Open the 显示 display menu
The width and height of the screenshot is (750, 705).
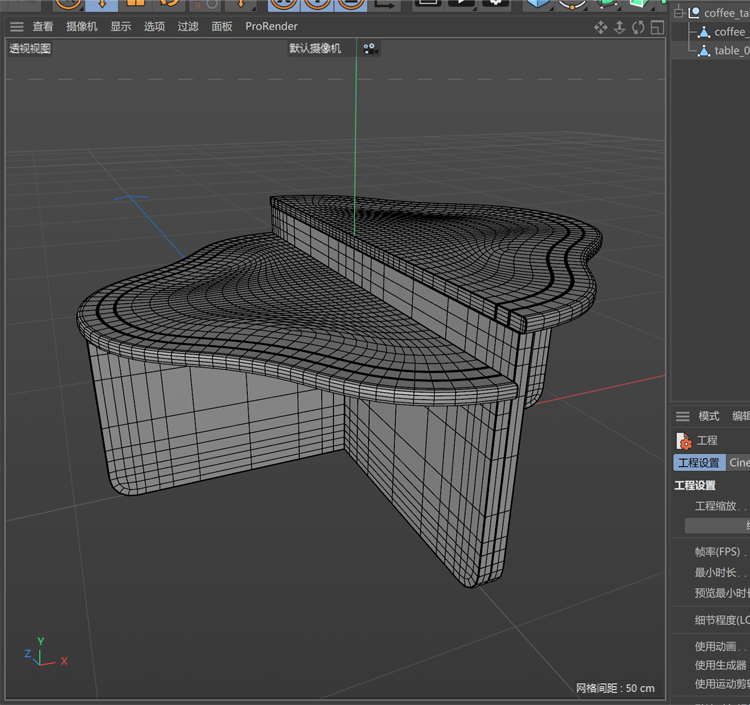pyautogui.click(x=120, y=27)
